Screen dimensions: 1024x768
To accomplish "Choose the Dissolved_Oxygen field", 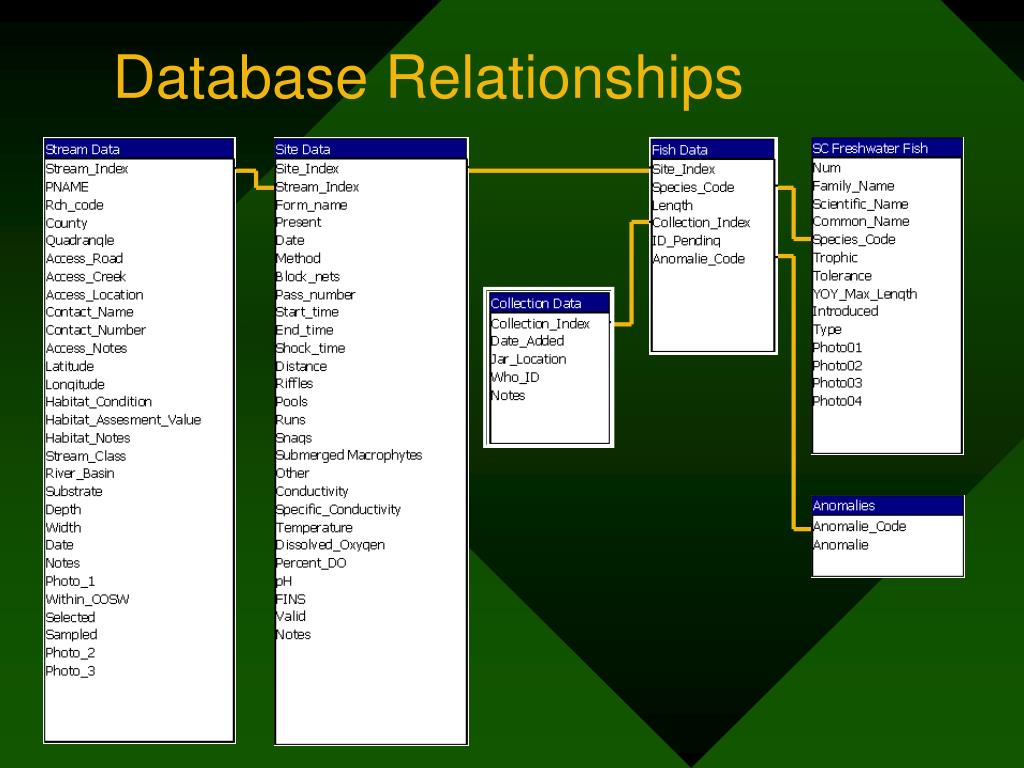I will click(x=330, y=545).
